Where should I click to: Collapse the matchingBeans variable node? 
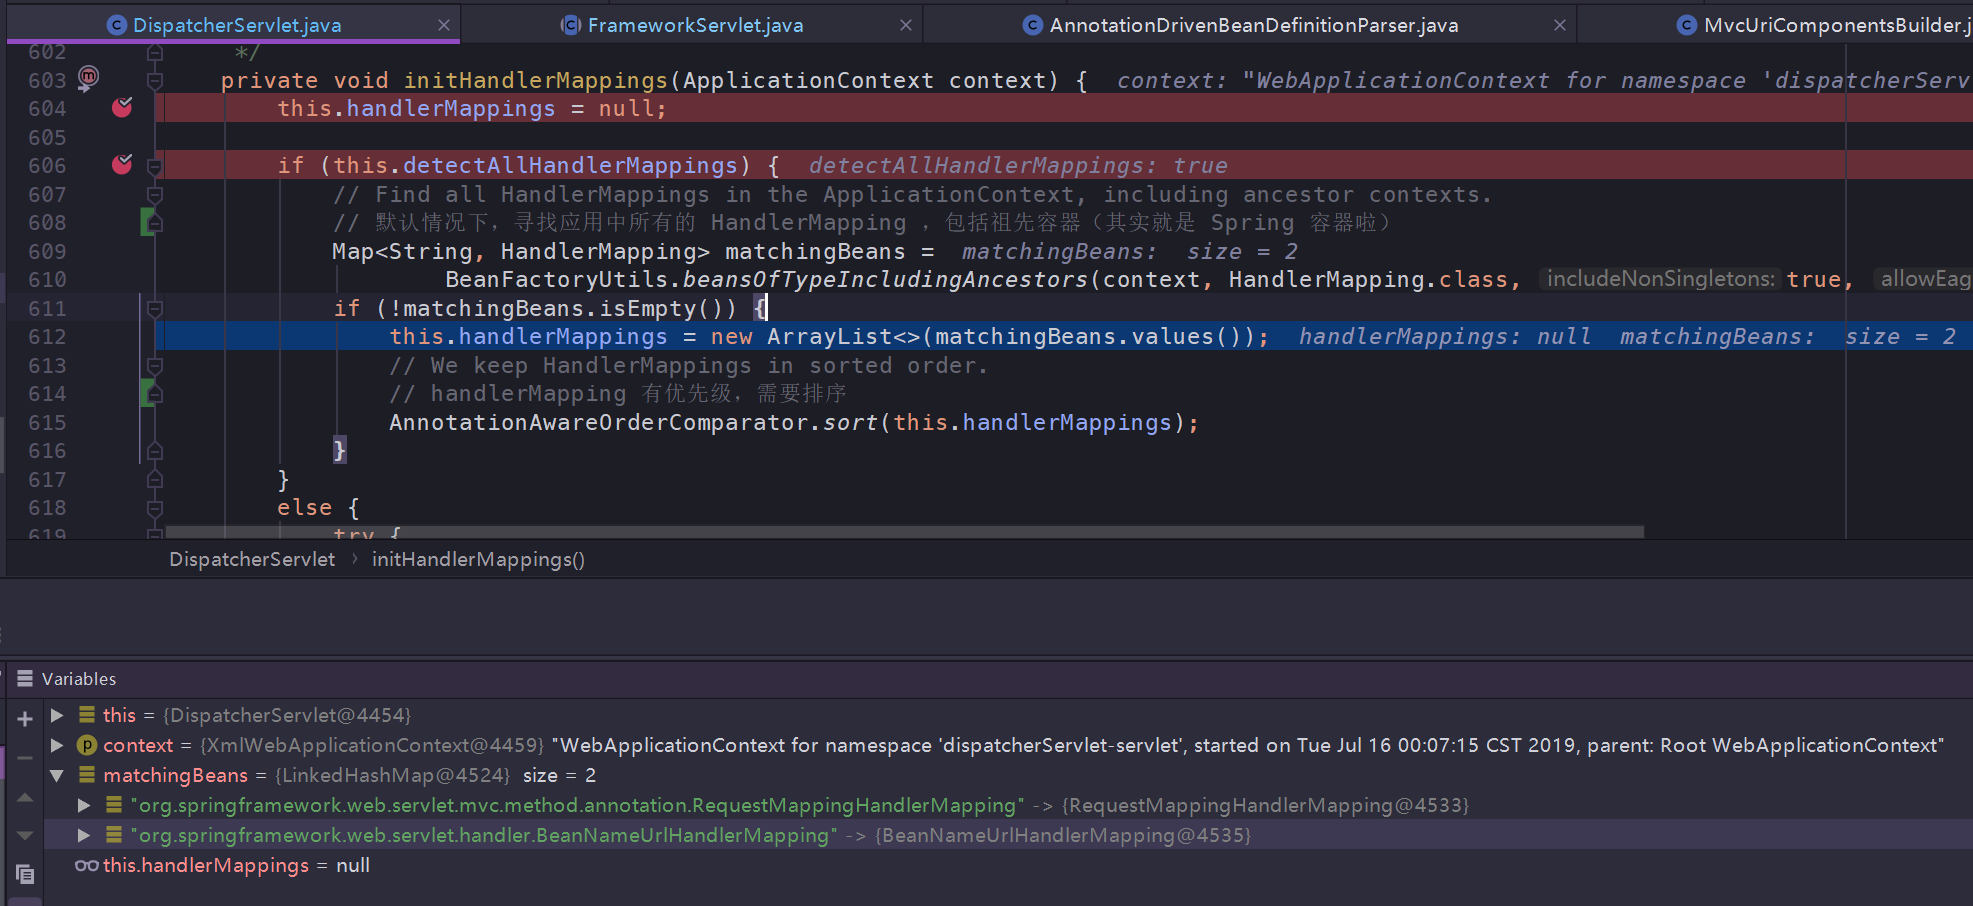pos(57,775)
